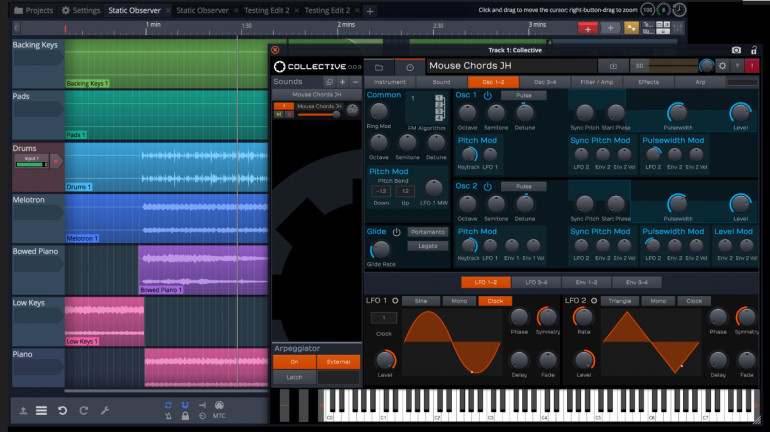Open the Mouse Chords JH preset name selector

click(x=512, y=66)
